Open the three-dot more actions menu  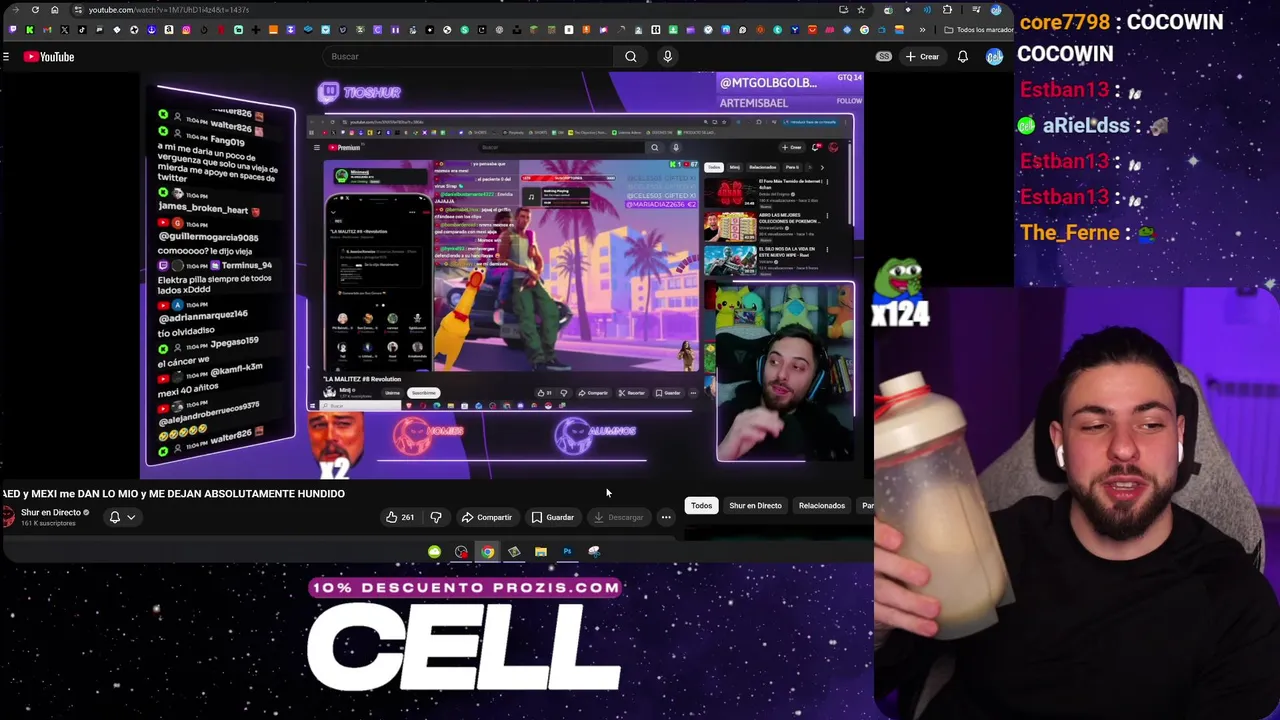click(666, 517)
